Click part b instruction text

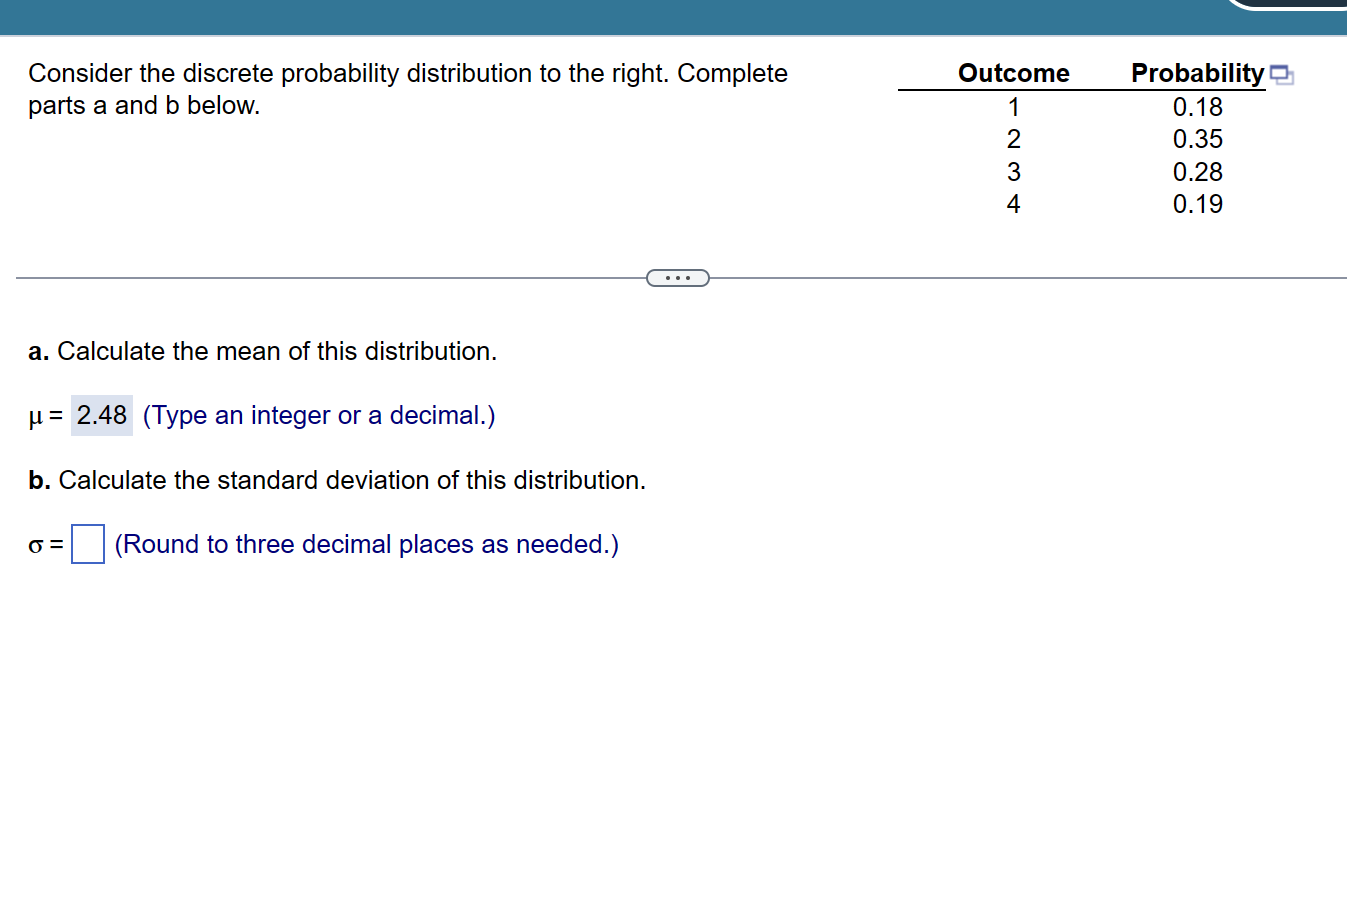pos(336,480)
